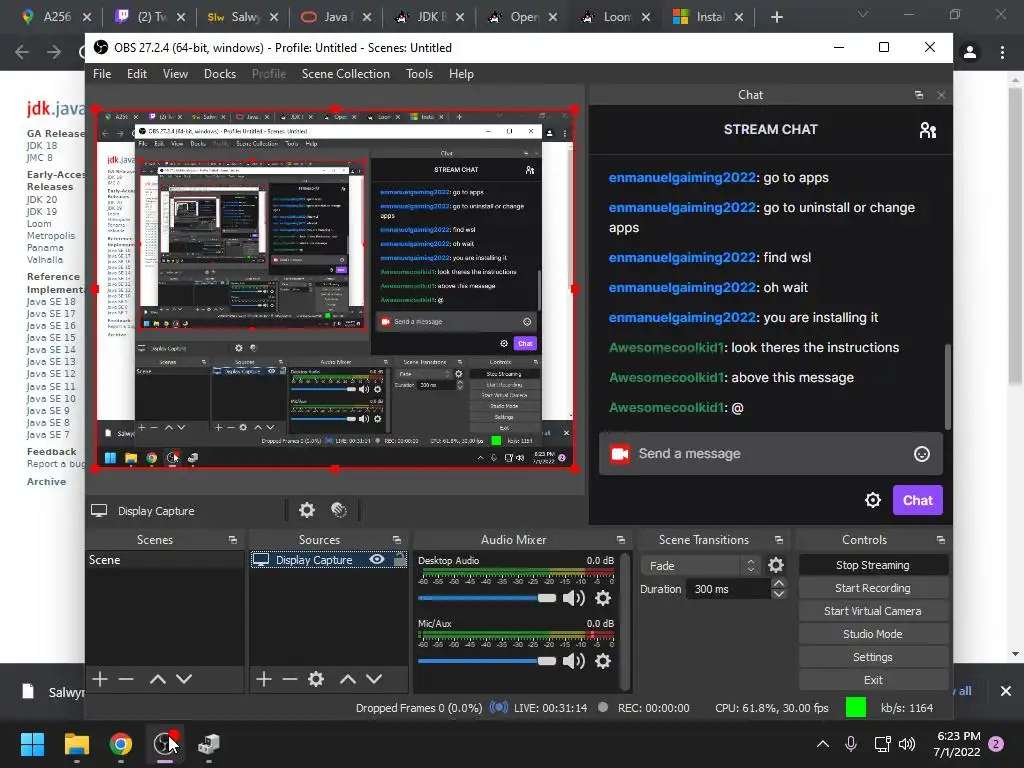Remove selected source with minus icon
Viewport: 1024px width, 768px height.
coord(290,679)
